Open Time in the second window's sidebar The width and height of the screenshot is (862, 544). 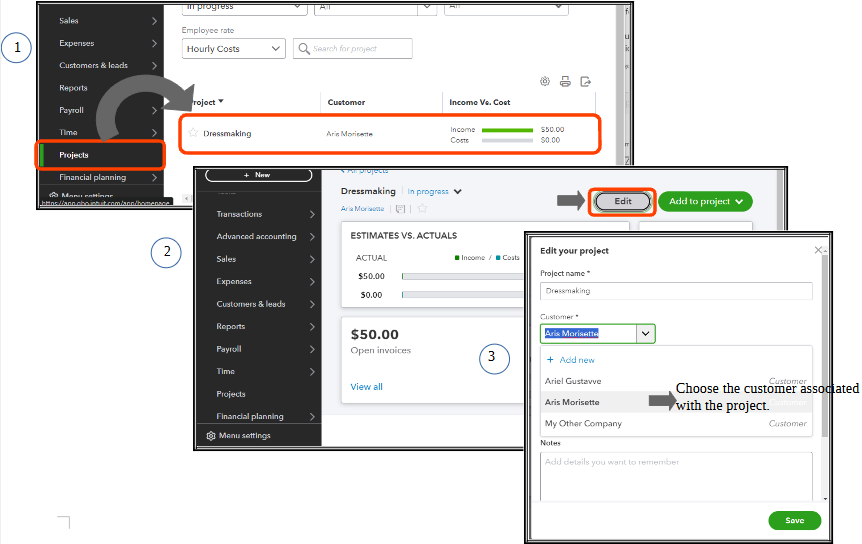[225, 371]
